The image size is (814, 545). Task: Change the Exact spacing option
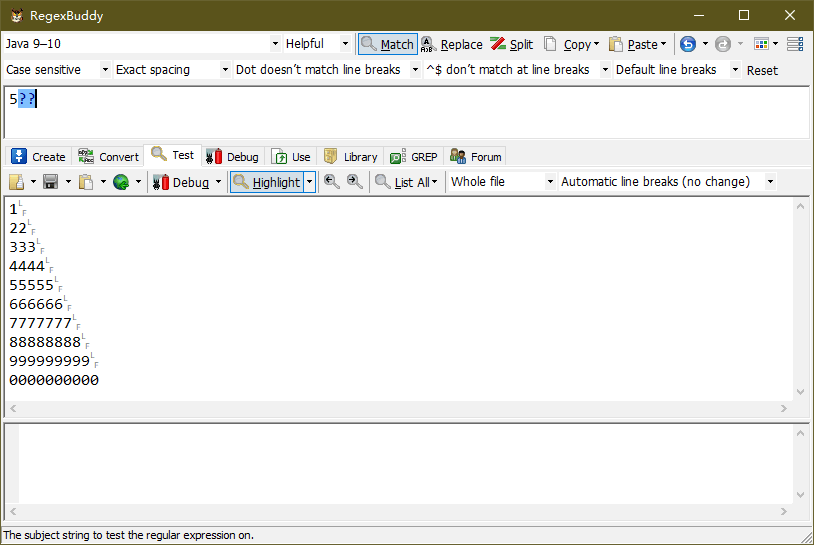click(x=172, y=70)
